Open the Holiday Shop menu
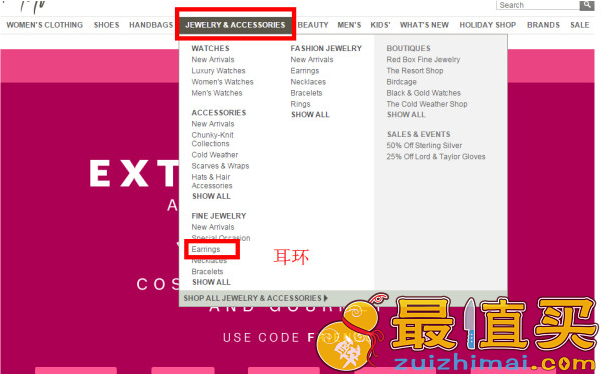Image resolution: width=602 pixels, height=374 pixels. point(488,25)
